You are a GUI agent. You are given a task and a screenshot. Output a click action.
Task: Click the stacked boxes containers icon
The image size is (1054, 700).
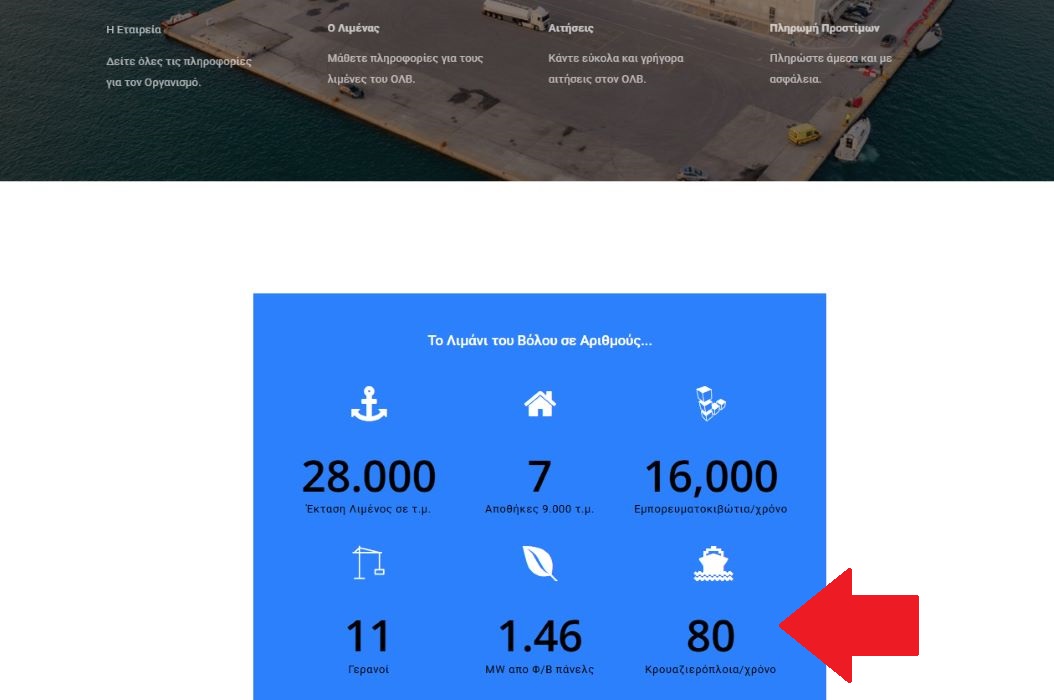(711, 403)
